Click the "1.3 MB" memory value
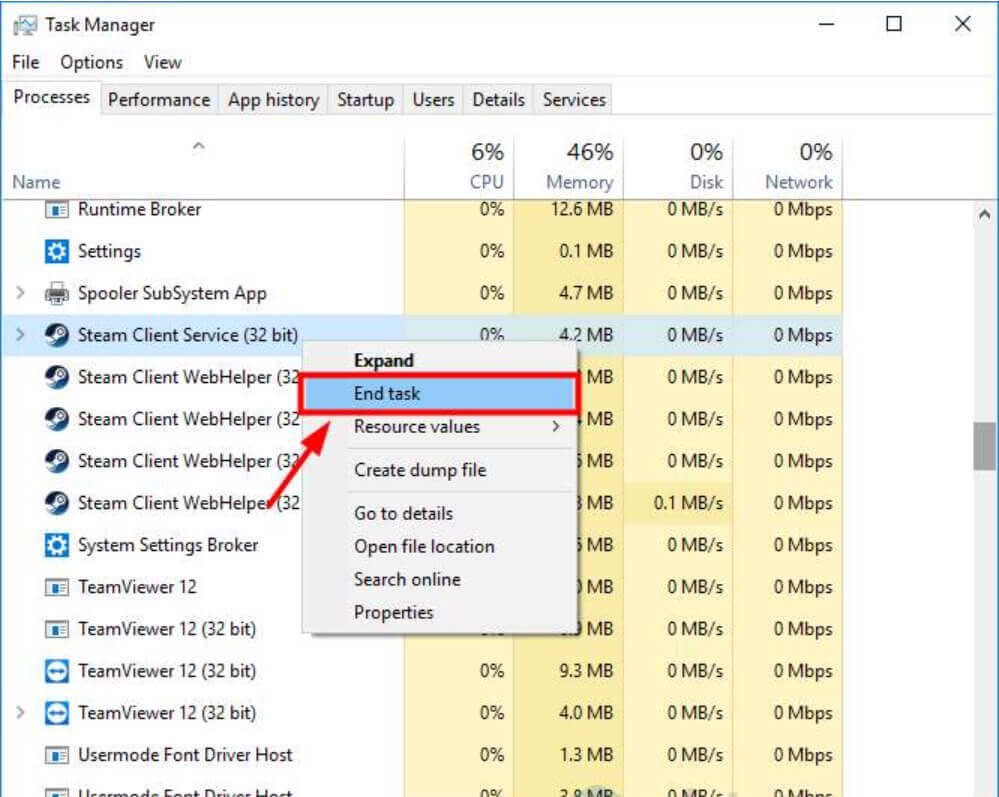Screen dimensions: 999x797 pos(586,756)
